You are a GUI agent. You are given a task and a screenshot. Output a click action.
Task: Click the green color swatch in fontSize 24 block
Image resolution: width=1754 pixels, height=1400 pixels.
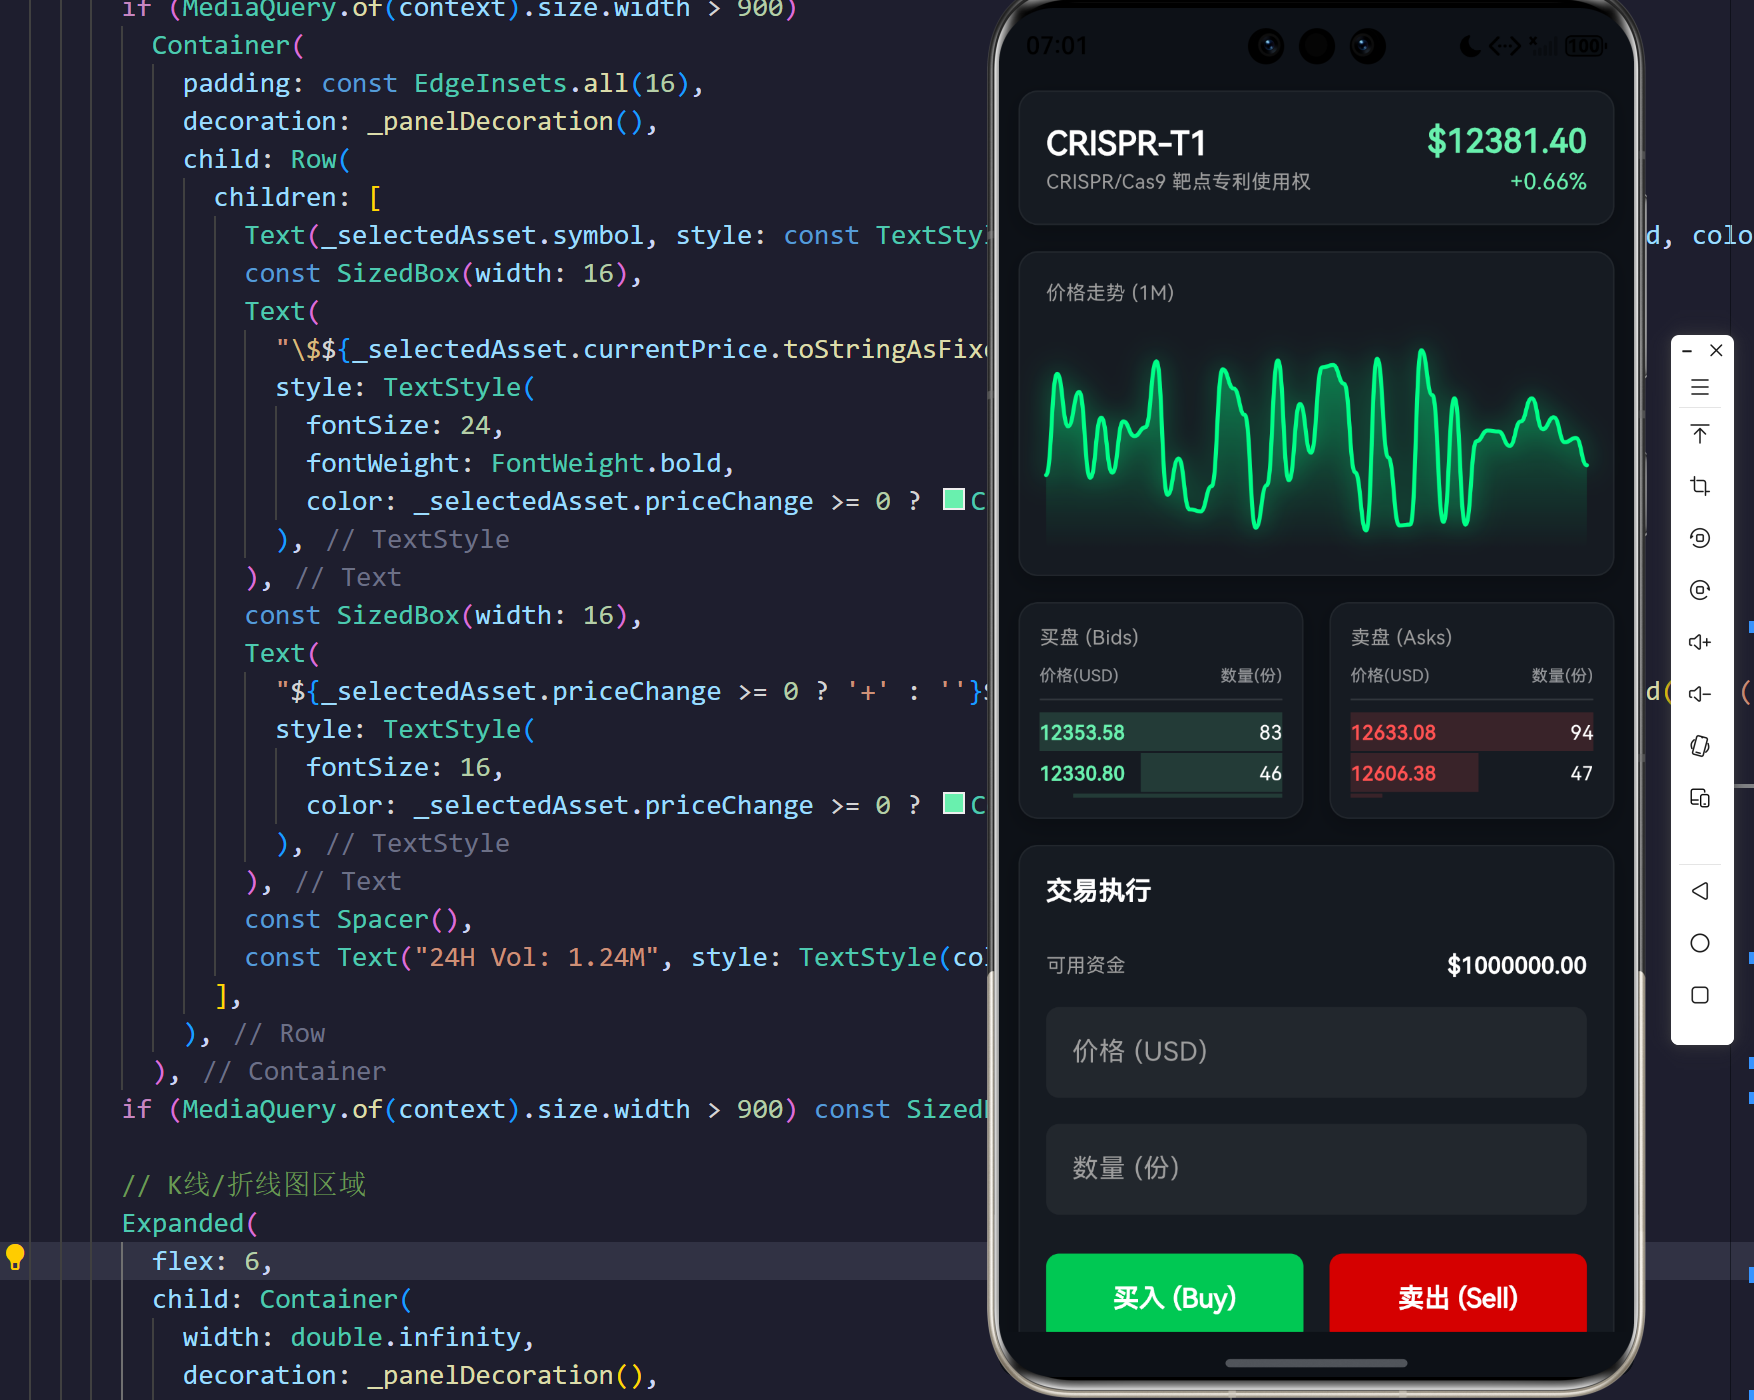pyautogui.click(x=954, y=499)
